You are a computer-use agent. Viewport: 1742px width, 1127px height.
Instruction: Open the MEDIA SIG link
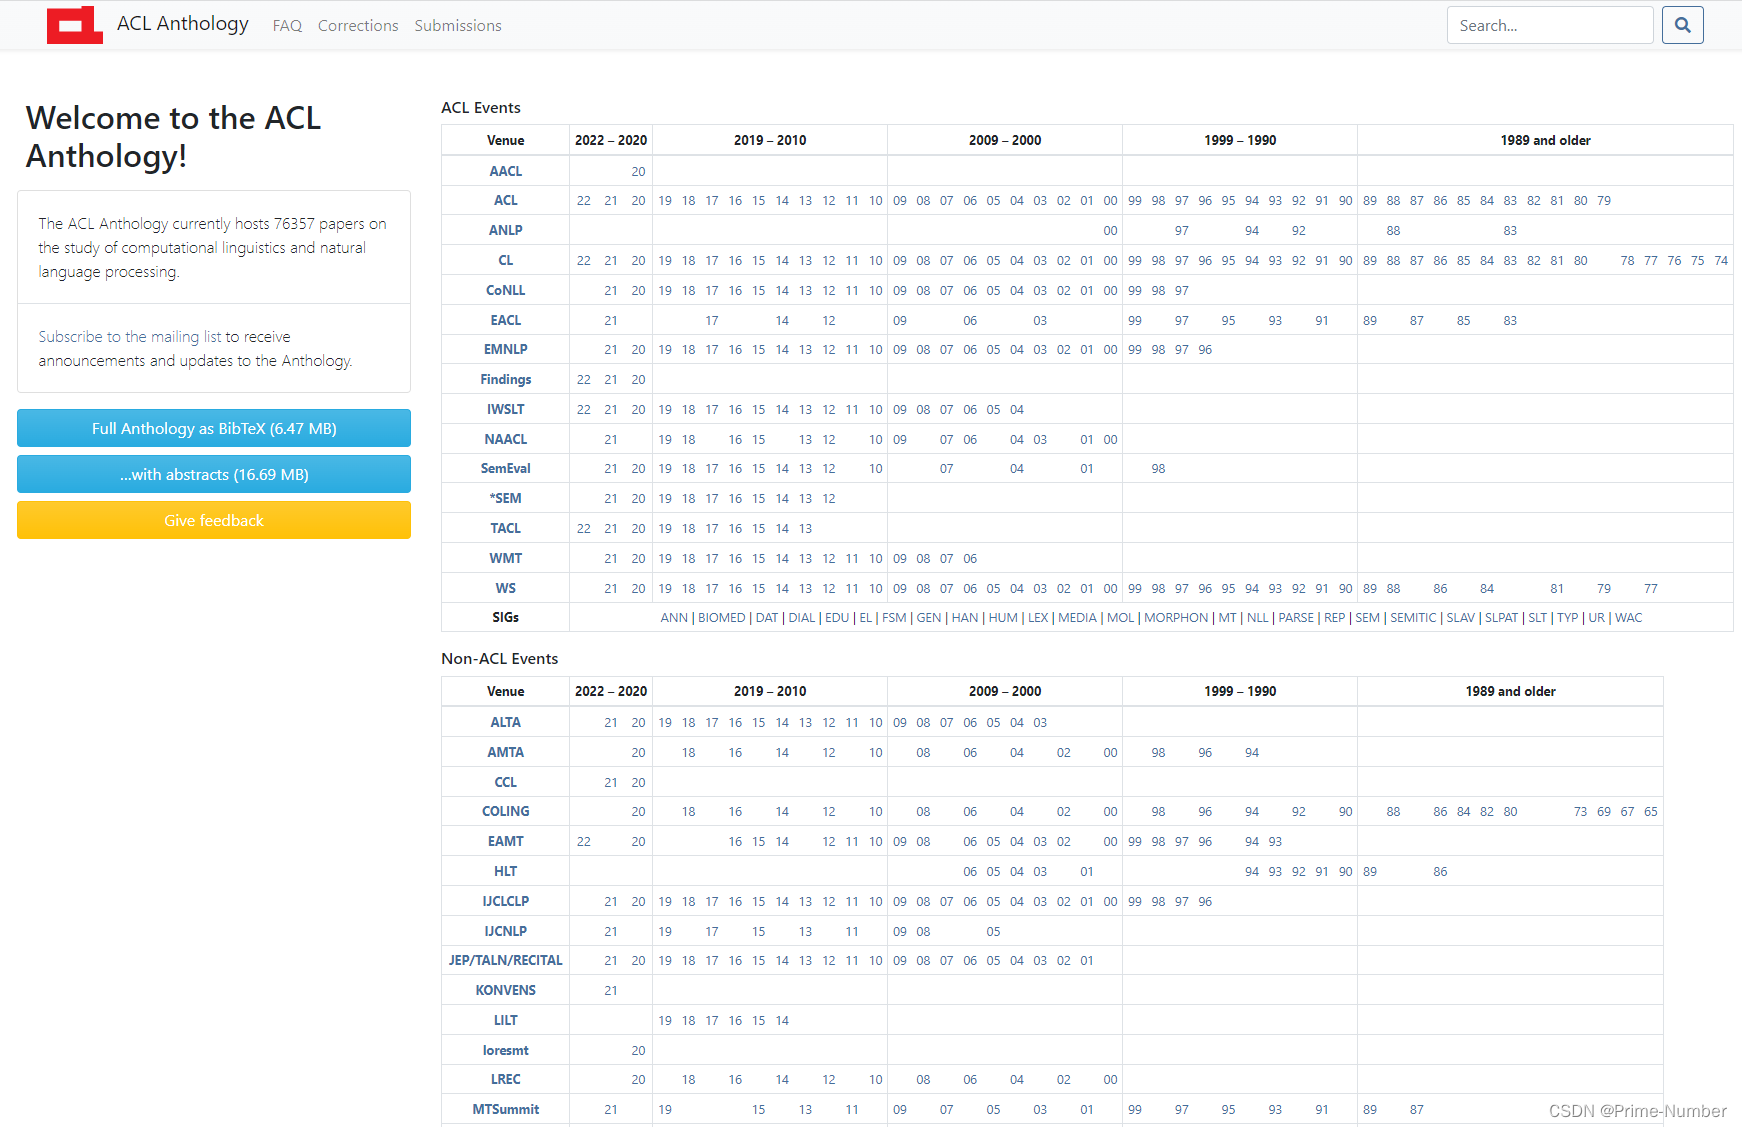[x=1077, y=618]
